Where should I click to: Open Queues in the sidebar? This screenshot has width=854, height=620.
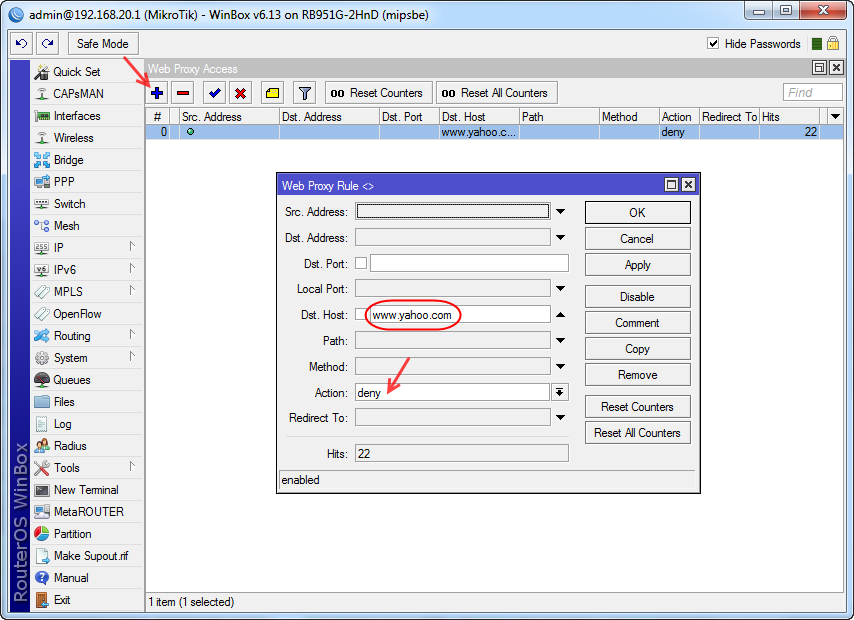[72, 380]
